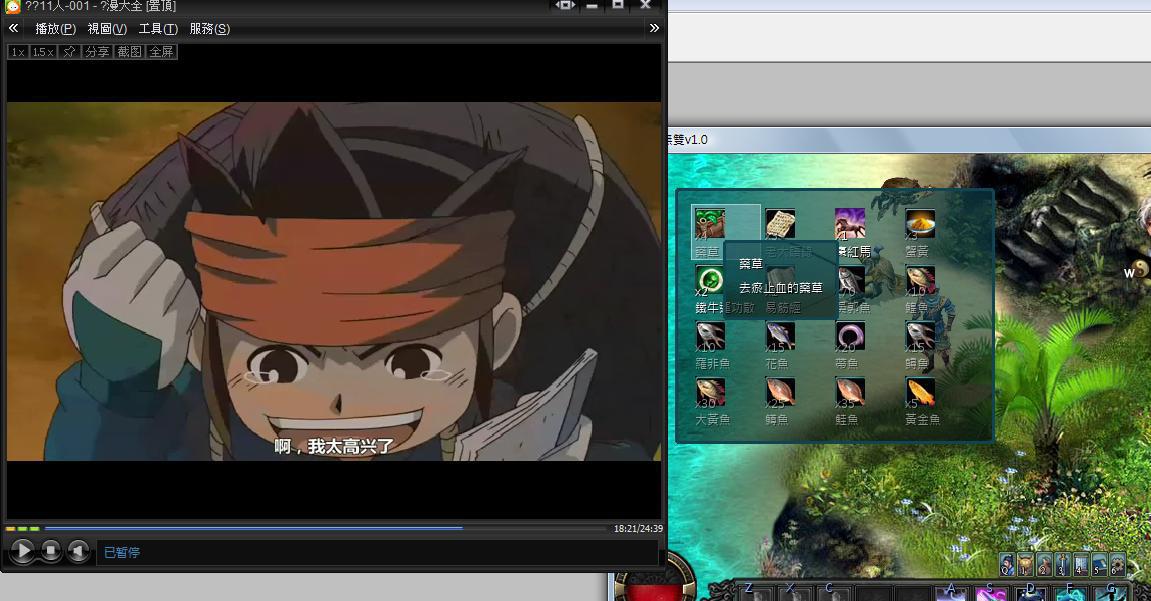1151x601 pixels.
Task: Set video size to 1x
Action: [x=18, y=52]
